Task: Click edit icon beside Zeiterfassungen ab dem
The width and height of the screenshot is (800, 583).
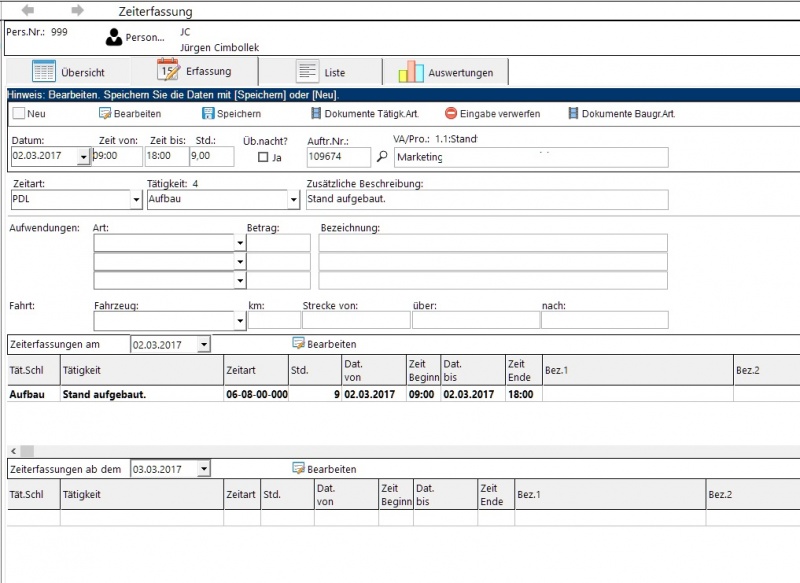Action: point(298,468)
